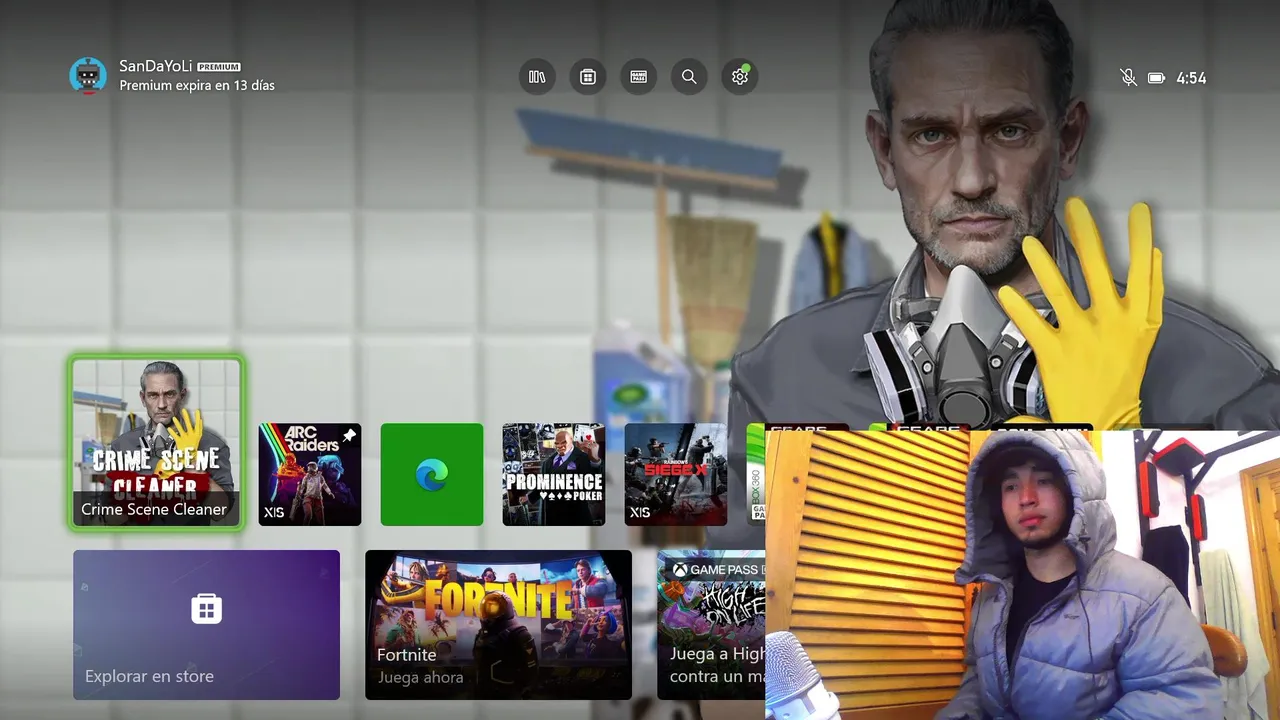Open the Game Pass icon in top bar
Screen dimensions: 1280x720
tap(638, 77)
